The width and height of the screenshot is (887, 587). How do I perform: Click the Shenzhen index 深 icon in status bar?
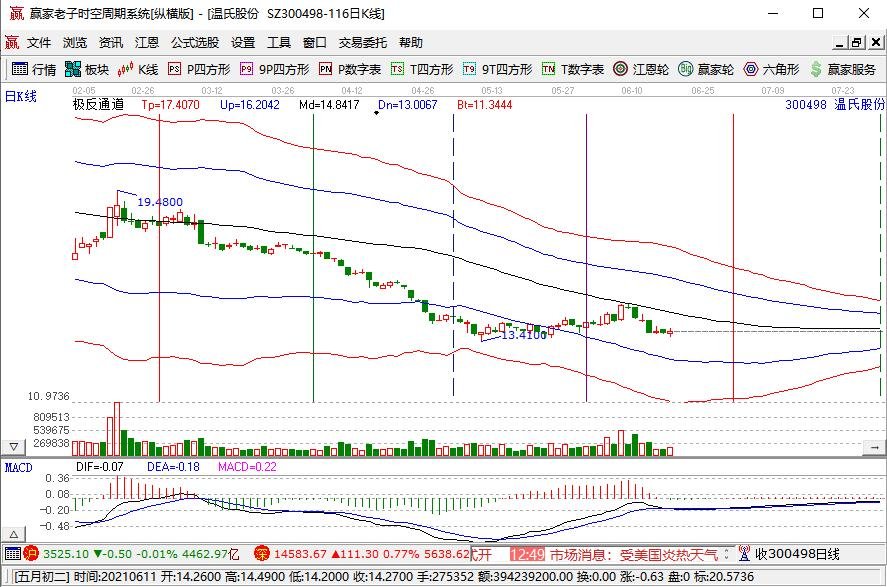coord(261,554)
